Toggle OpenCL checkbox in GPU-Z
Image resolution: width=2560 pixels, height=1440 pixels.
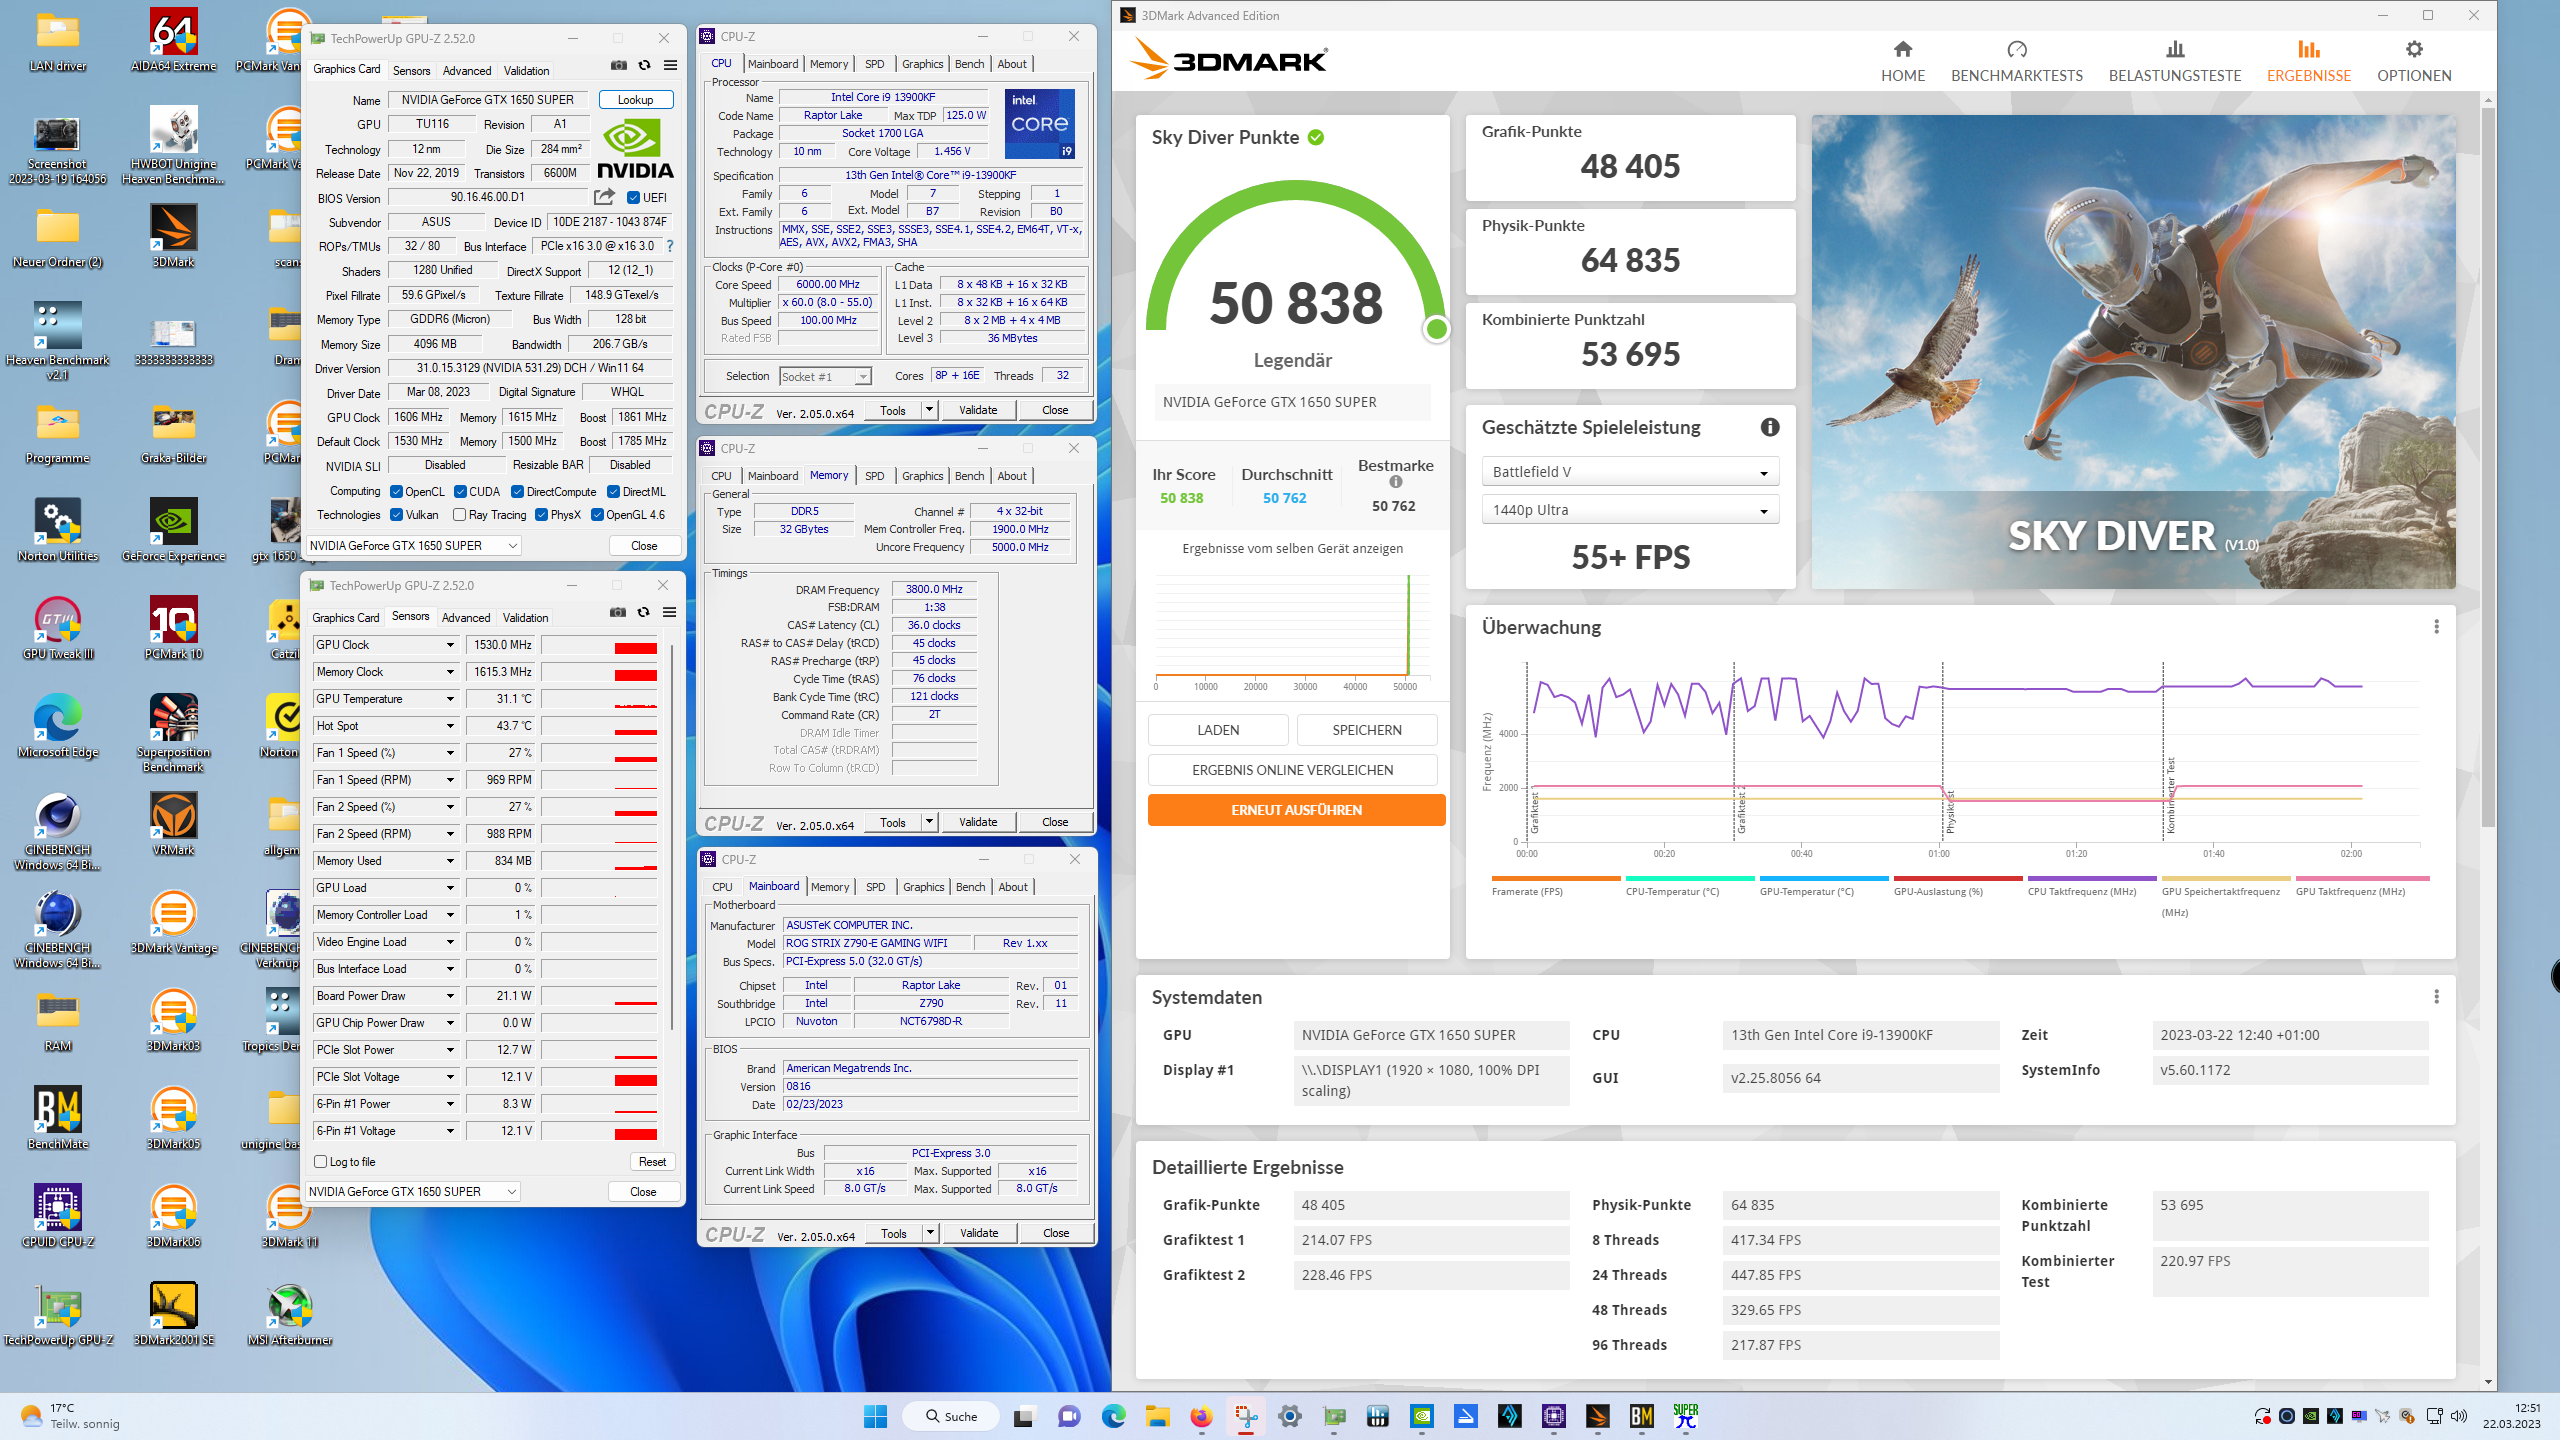pyautogui.click(x=396, y=492)
